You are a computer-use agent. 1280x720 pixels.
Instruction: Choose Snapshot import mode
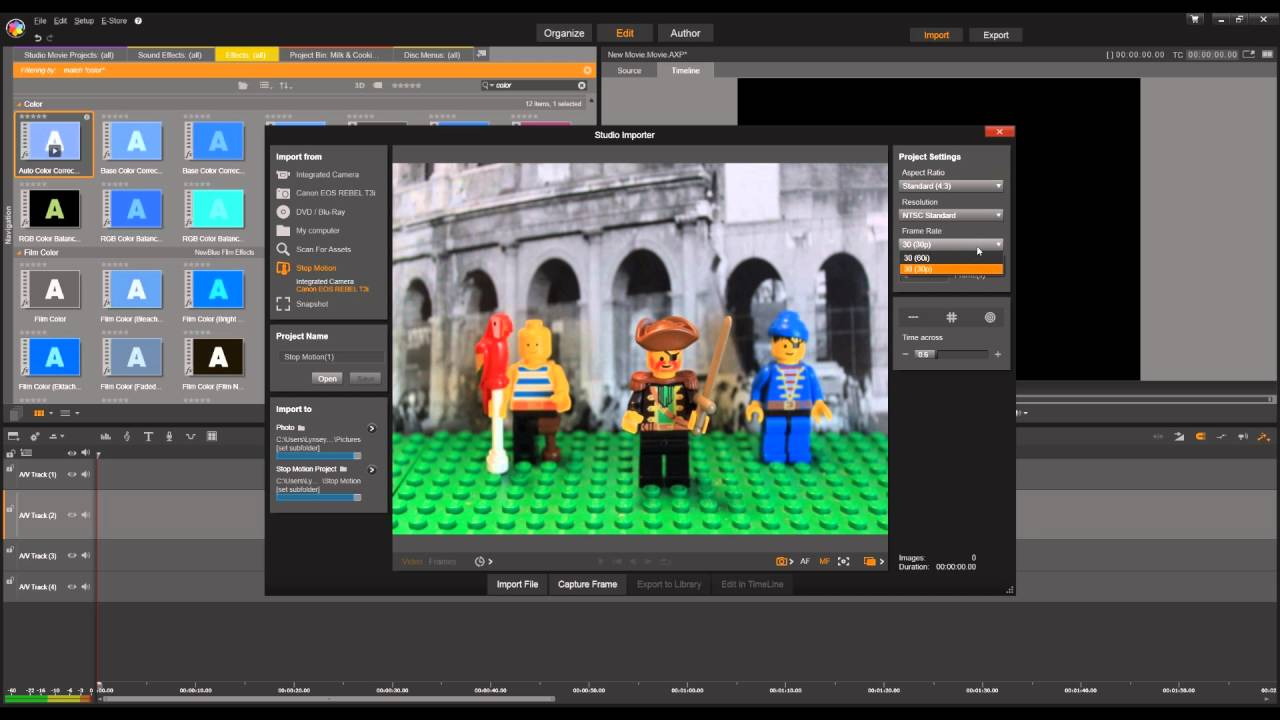coord(302,304)
